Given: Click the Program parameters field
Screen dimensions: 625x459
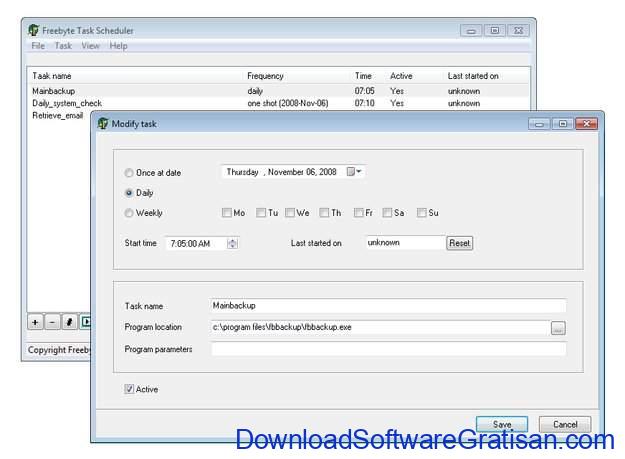Looking at the screenshot, I should point(387,349).
